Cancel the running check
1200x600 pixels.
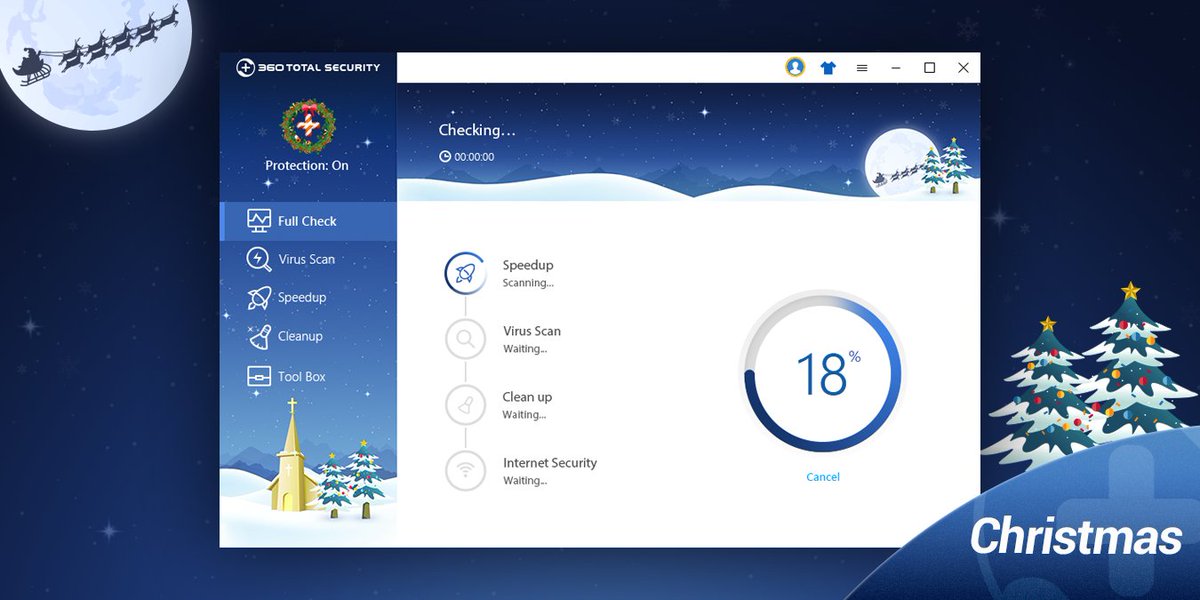[x=823, y=477]
